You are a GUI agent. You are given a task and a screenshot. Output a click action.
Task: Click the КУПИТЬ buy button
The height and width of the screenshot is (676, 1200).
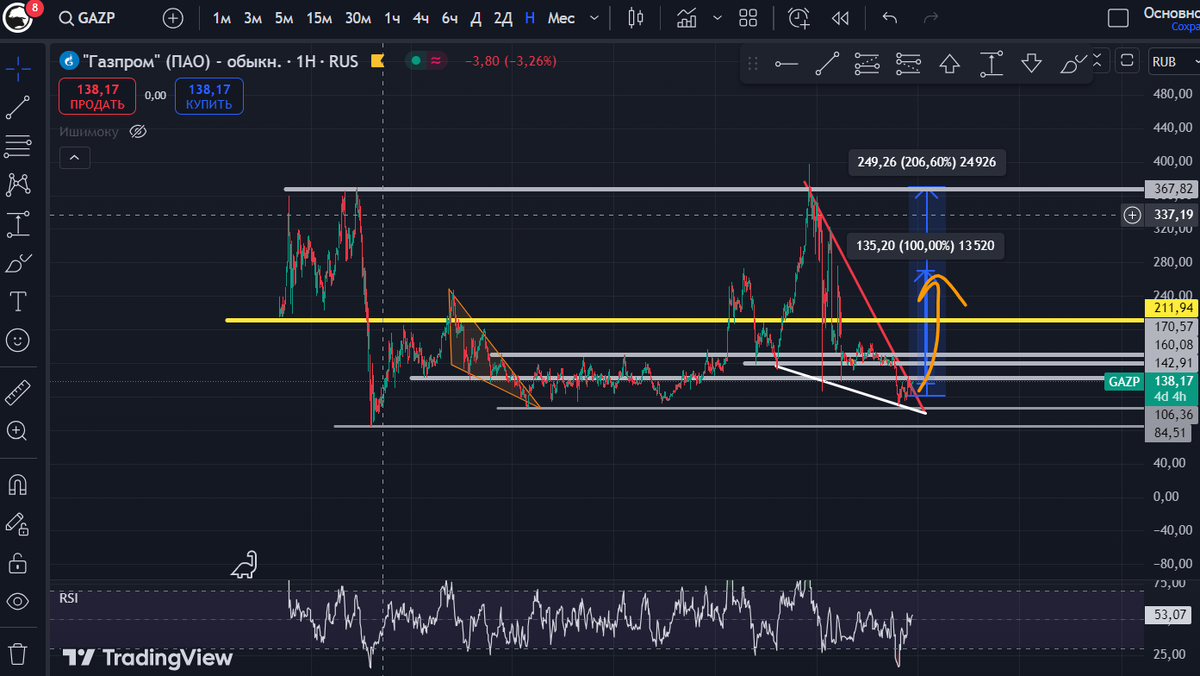tap(209, 97)
